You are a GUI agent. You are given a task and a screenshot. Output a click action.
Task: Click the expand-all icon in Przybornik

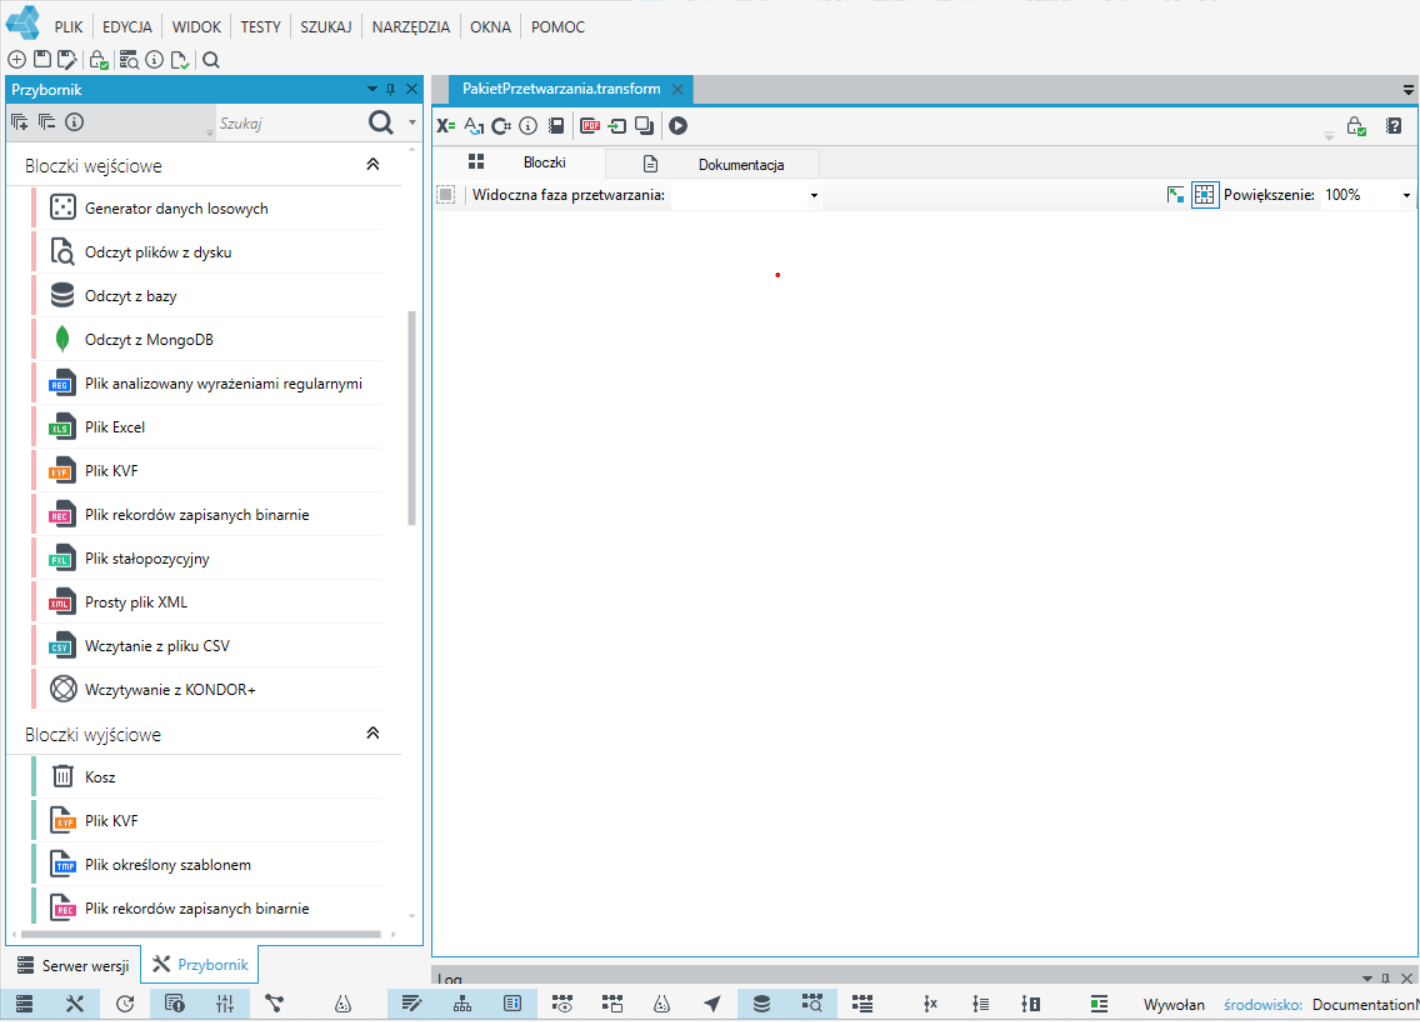click(19, 122)
